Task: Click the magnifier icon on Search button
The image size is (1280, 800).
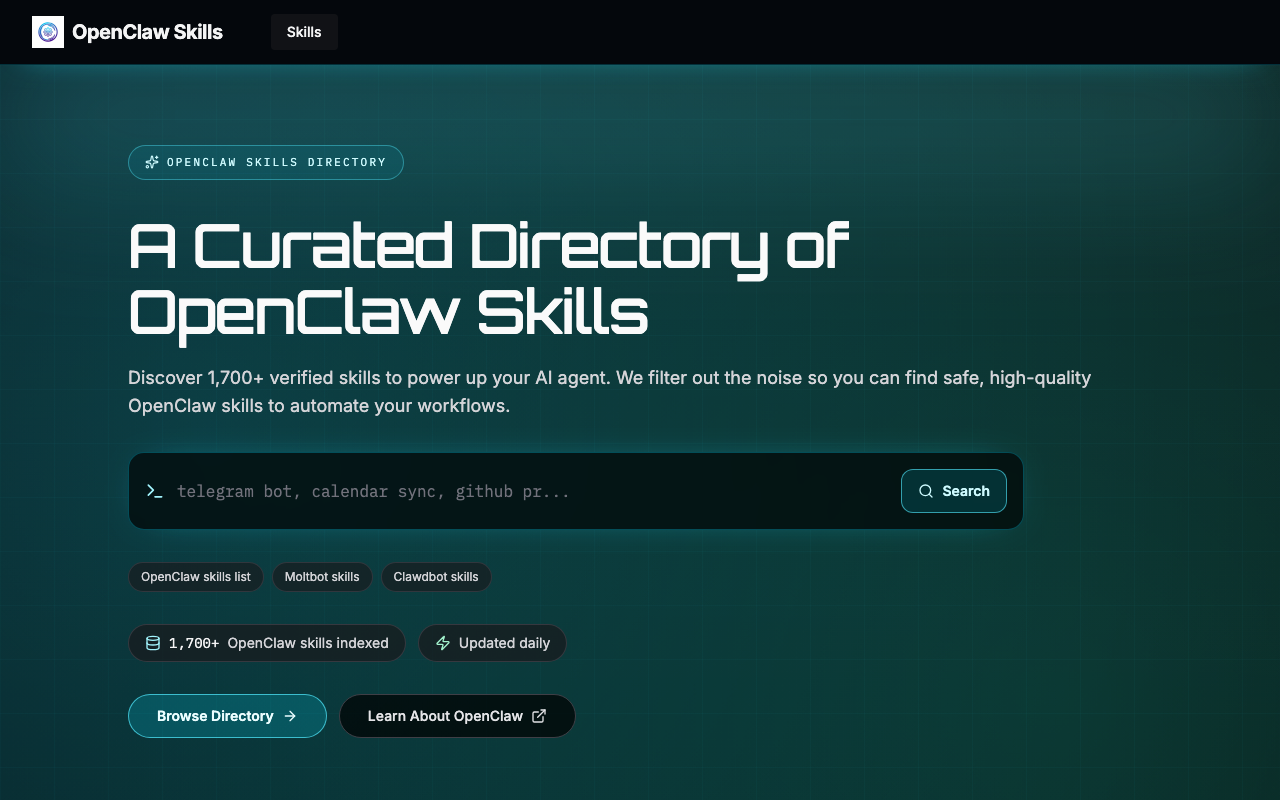Action: coord(926,491)
